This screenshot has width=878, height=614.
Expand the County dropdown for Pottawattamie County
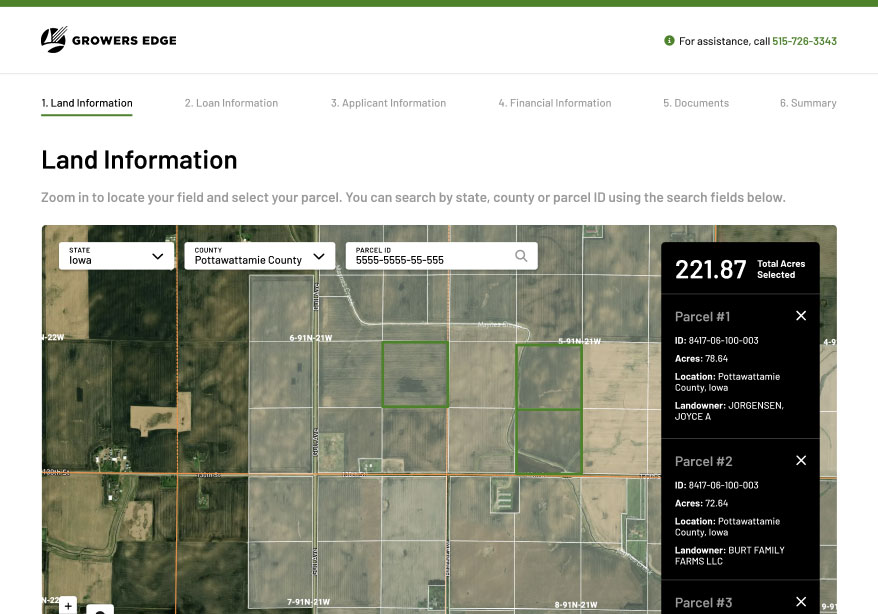(259, 256)
